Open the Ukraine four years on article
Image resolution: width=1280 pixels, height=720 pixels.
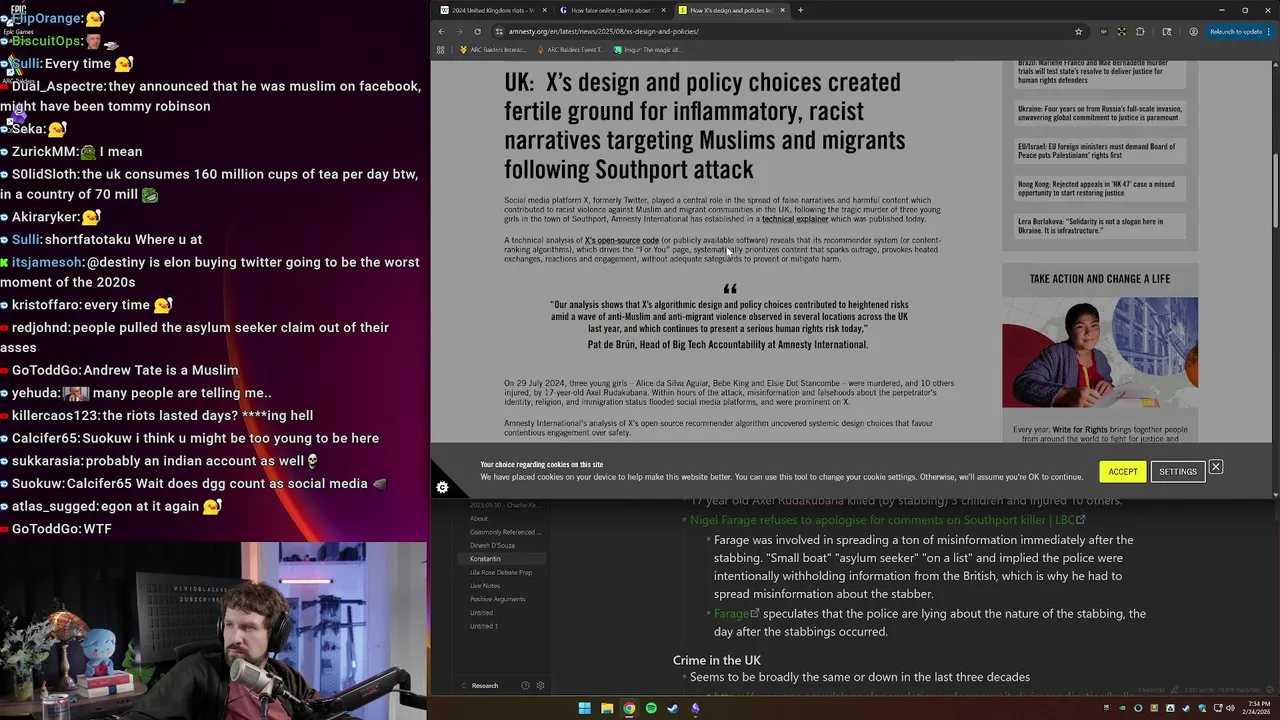pos(1100,113)
